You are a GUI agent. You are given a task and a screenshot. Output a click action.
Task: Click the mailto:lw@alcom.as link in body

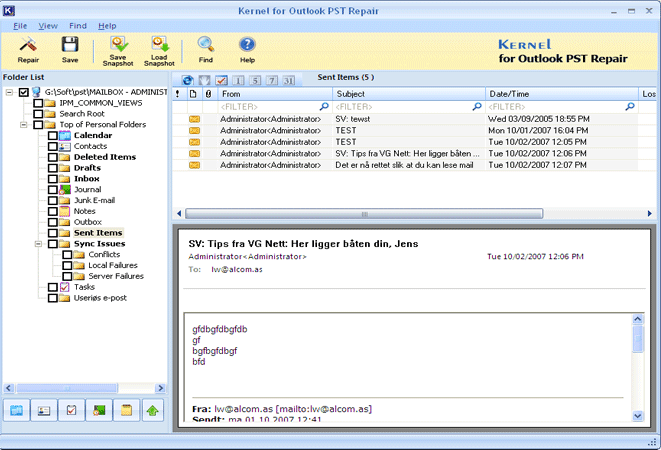(x=324, y=409)
